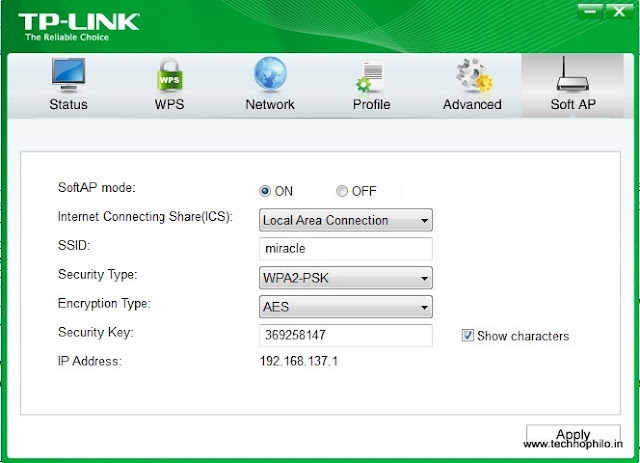Screen dimensions: 640x463
Task: Uncheck the Show characters checkbox
Action: [x=467, y=336]
